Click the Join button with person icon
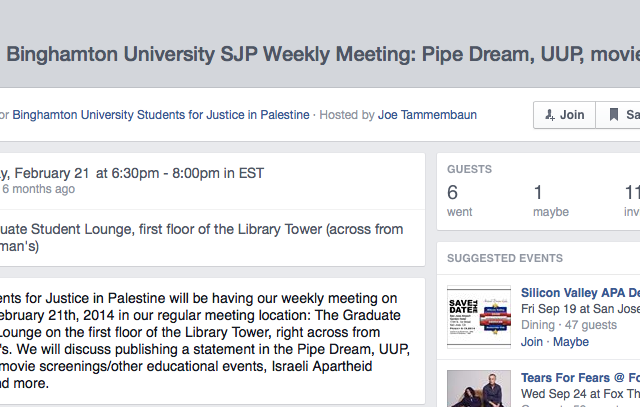 [x=564, y=115]
